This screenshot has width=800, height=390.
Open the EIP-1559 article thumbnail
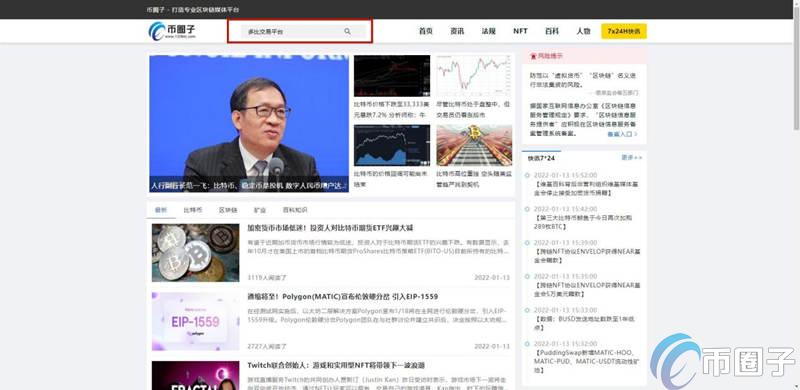click(x=195, y=321)
